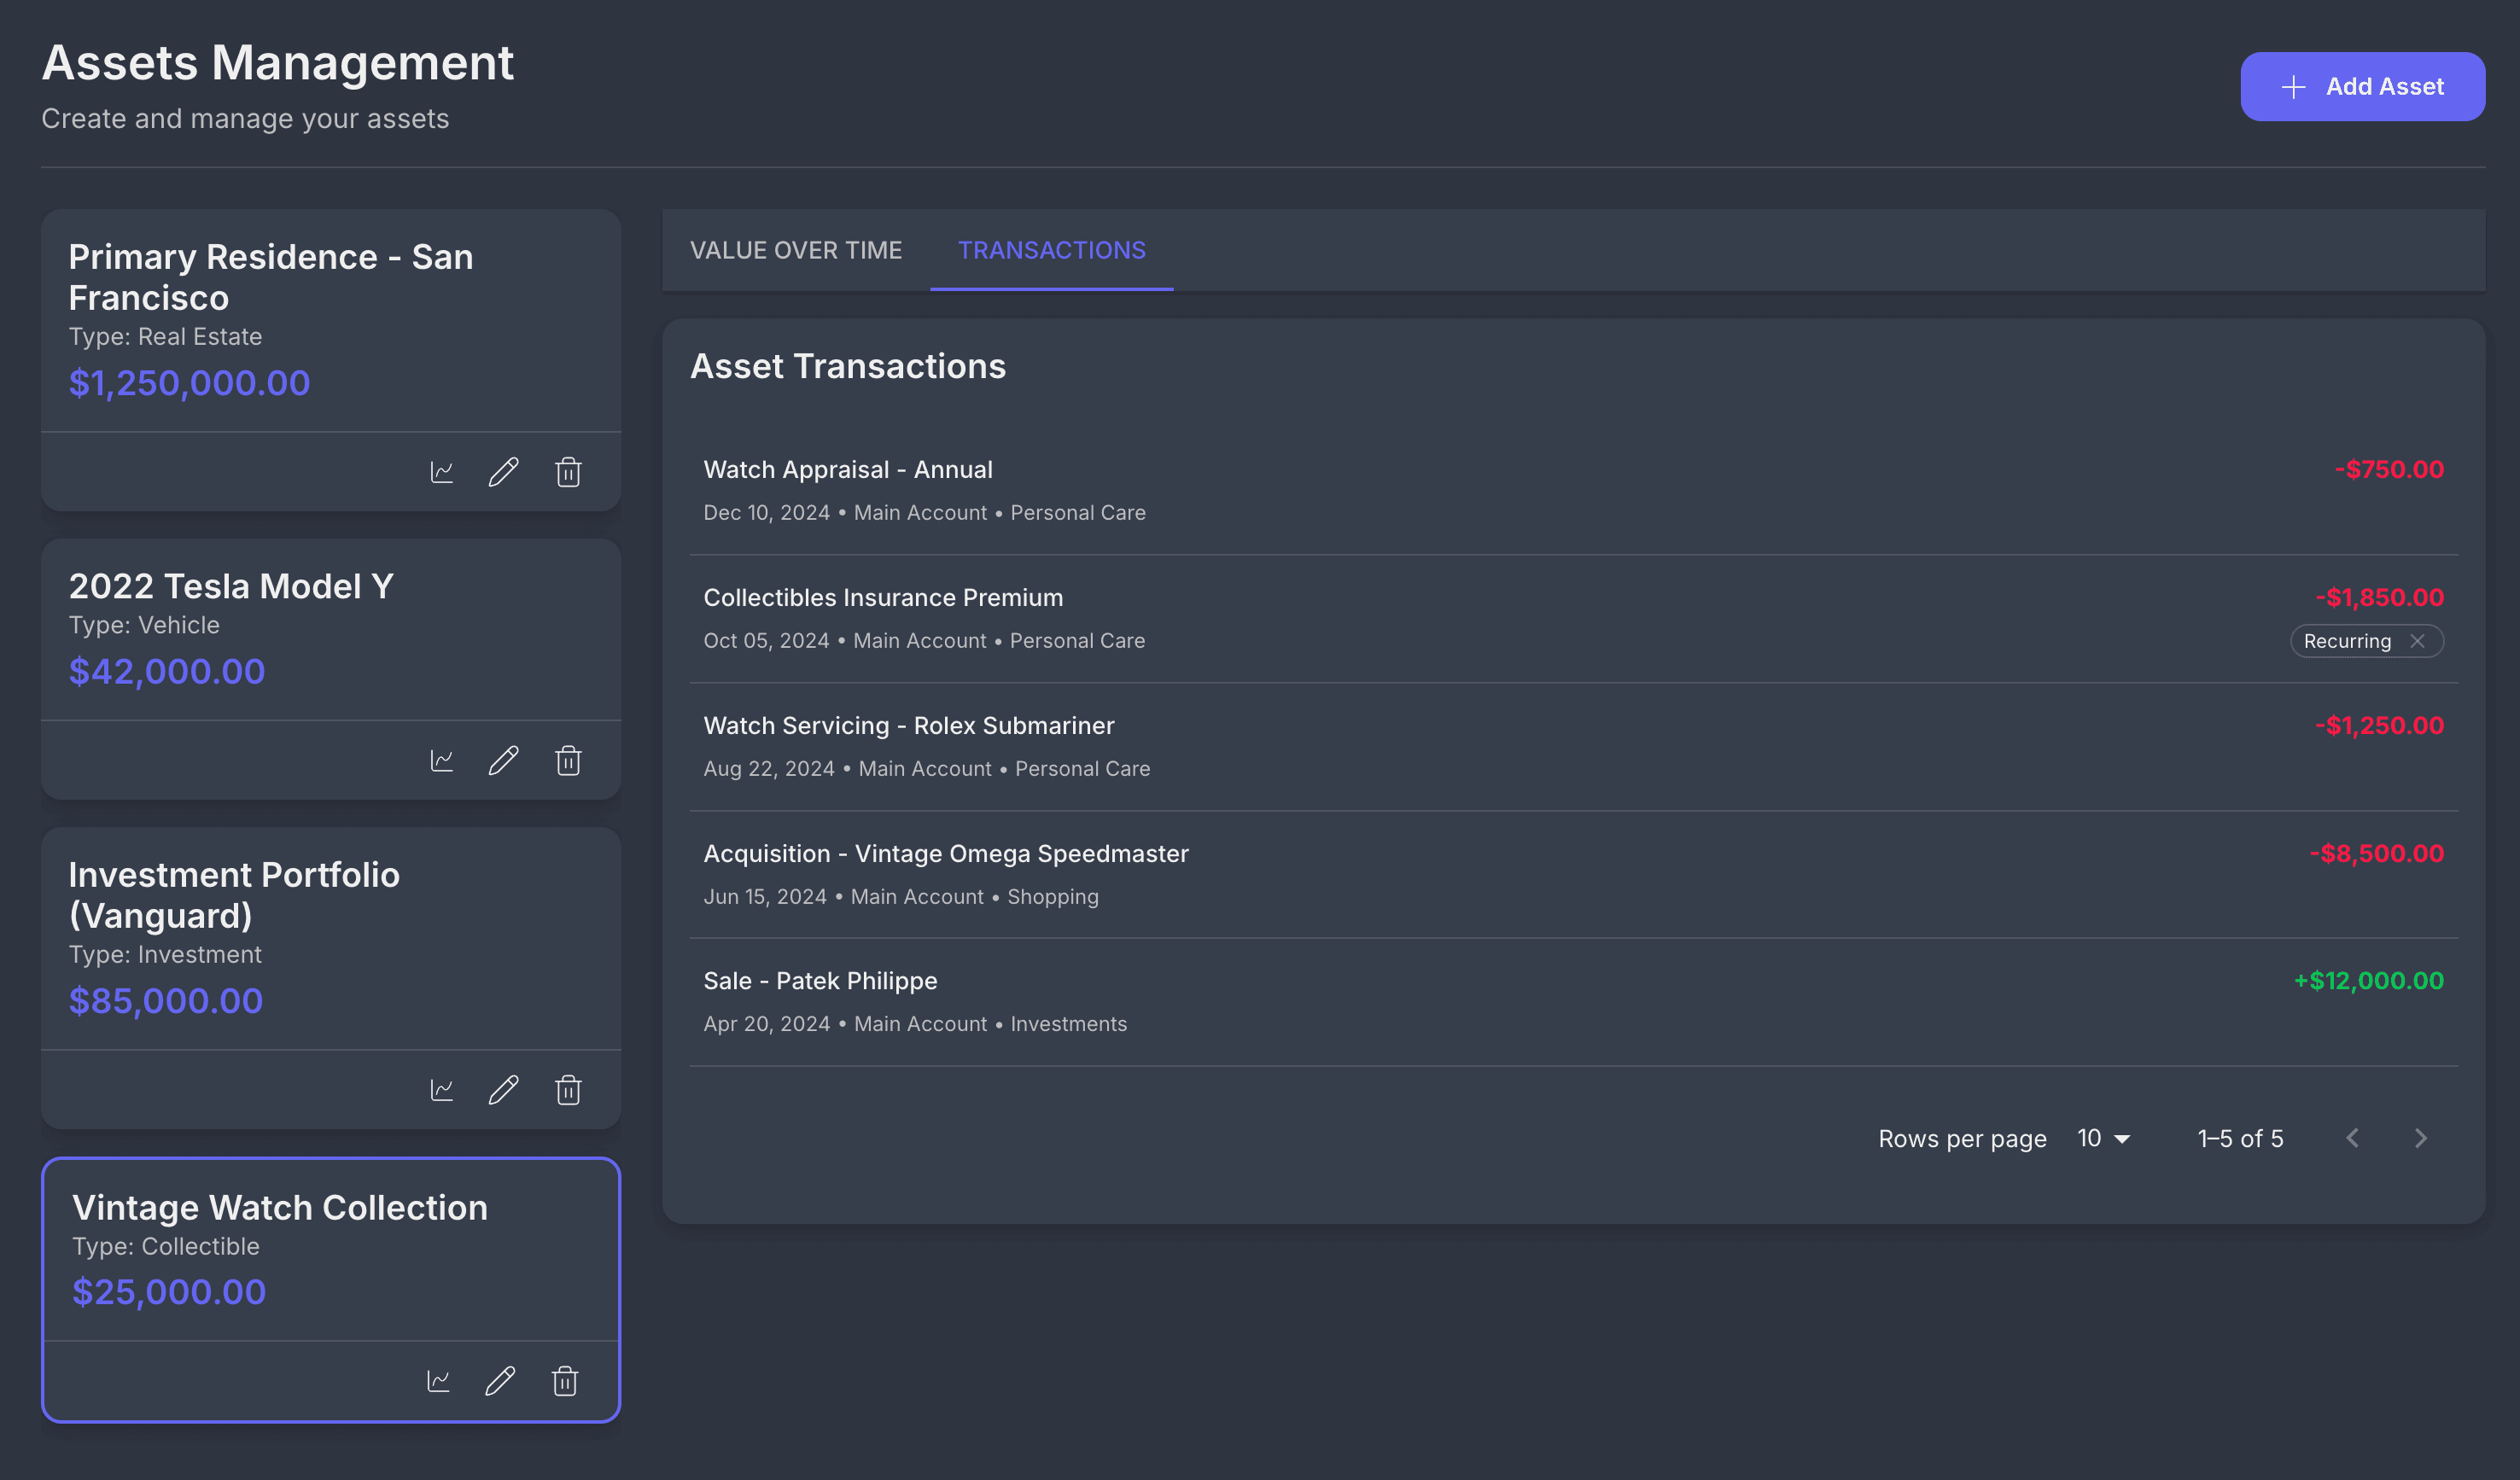View chart icon for Vintage Watch Collection
Screen dimensions: 2520x1480
(439, 1381)
